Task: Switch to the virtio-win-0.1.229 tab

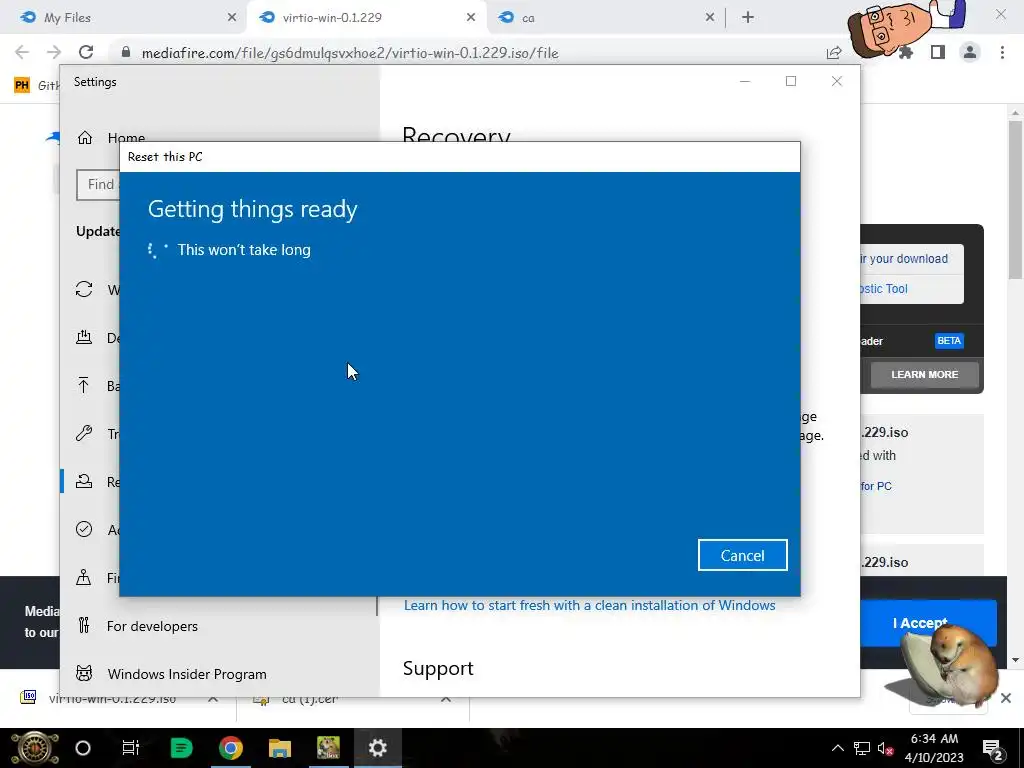Action: (366, 18)
